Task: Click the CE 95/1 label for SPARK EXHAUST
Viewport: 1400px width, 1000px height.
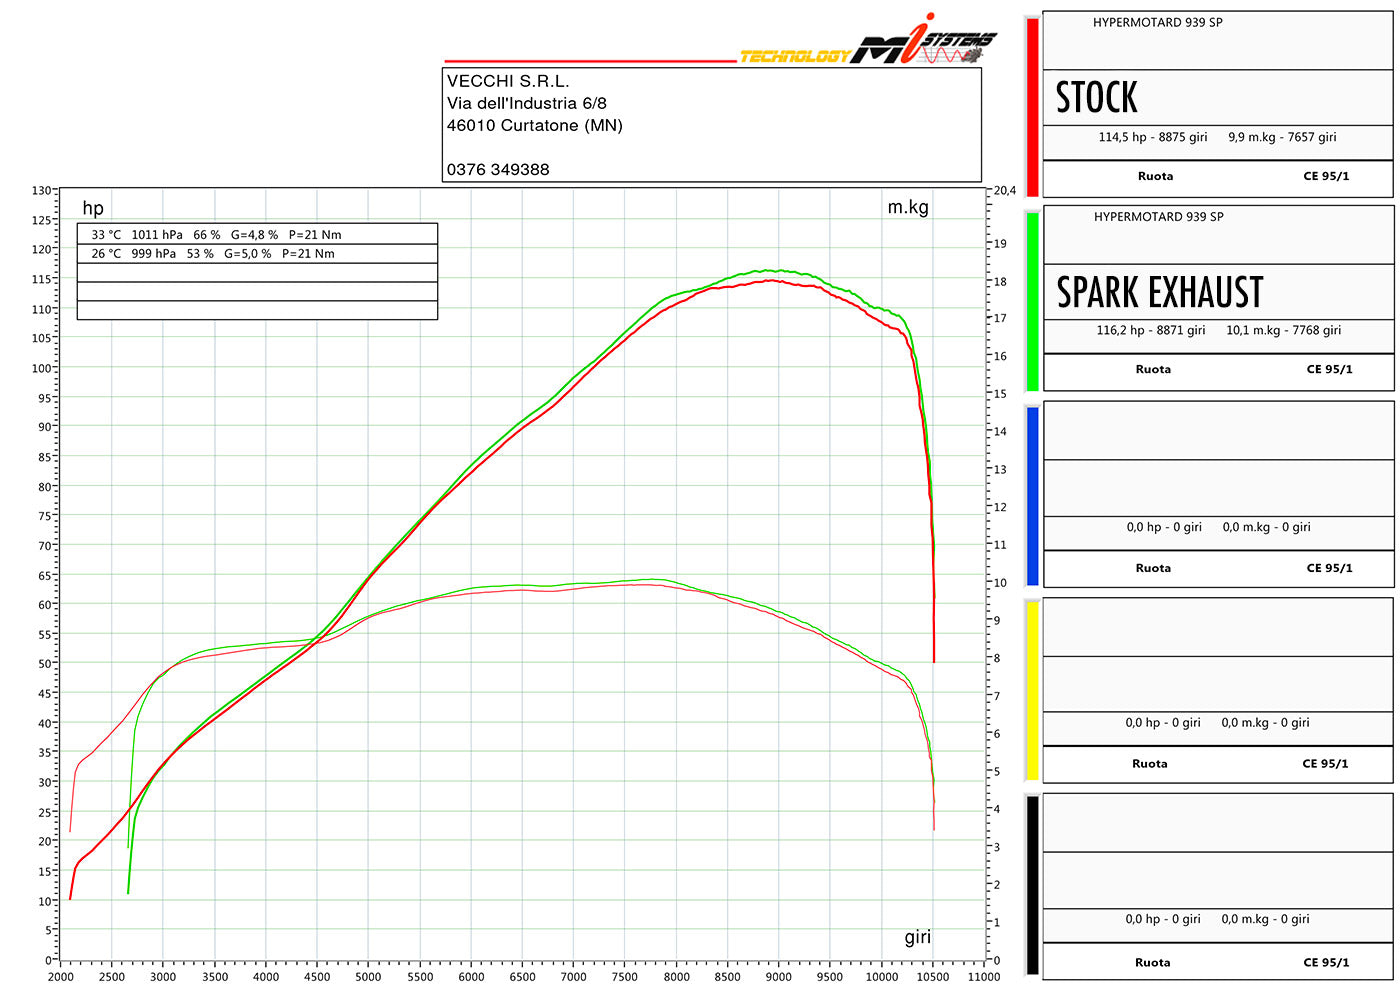Action: point(1330,368)
